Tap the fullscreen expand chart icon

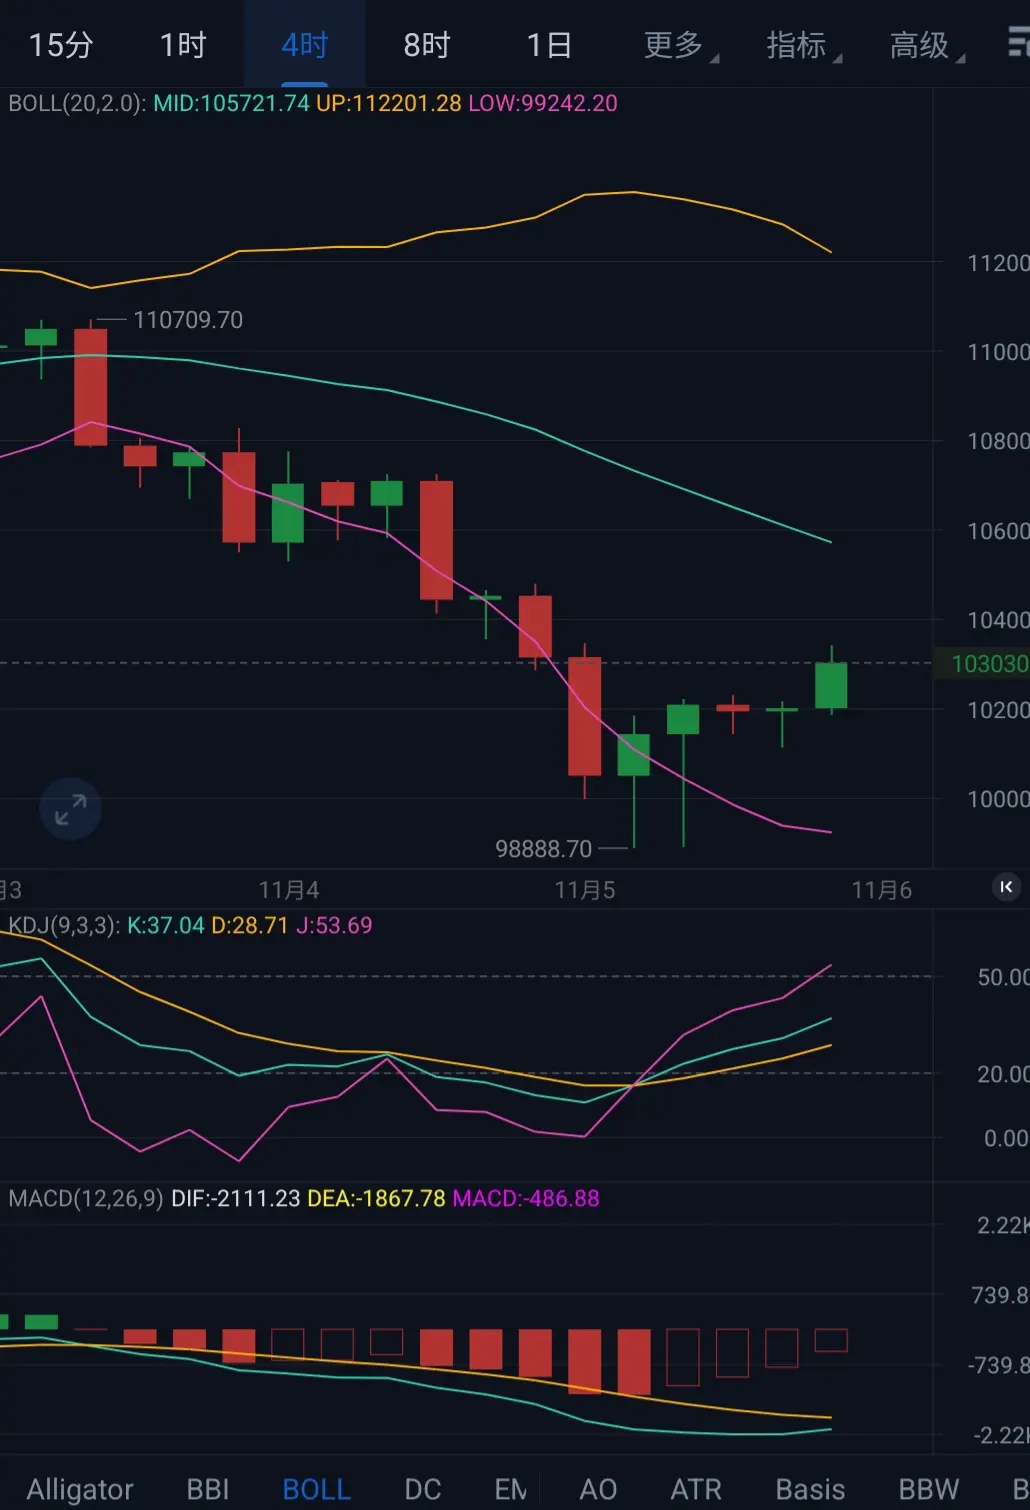(x=70, y=809)
